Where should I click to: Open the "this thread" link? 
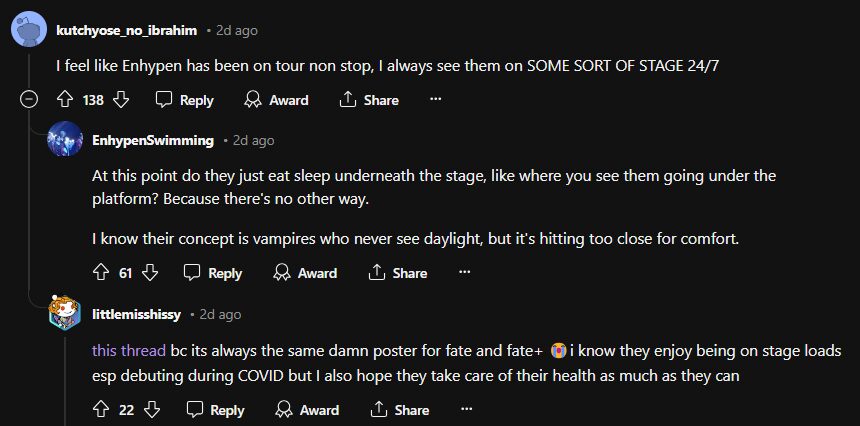[x=122, y=350]
